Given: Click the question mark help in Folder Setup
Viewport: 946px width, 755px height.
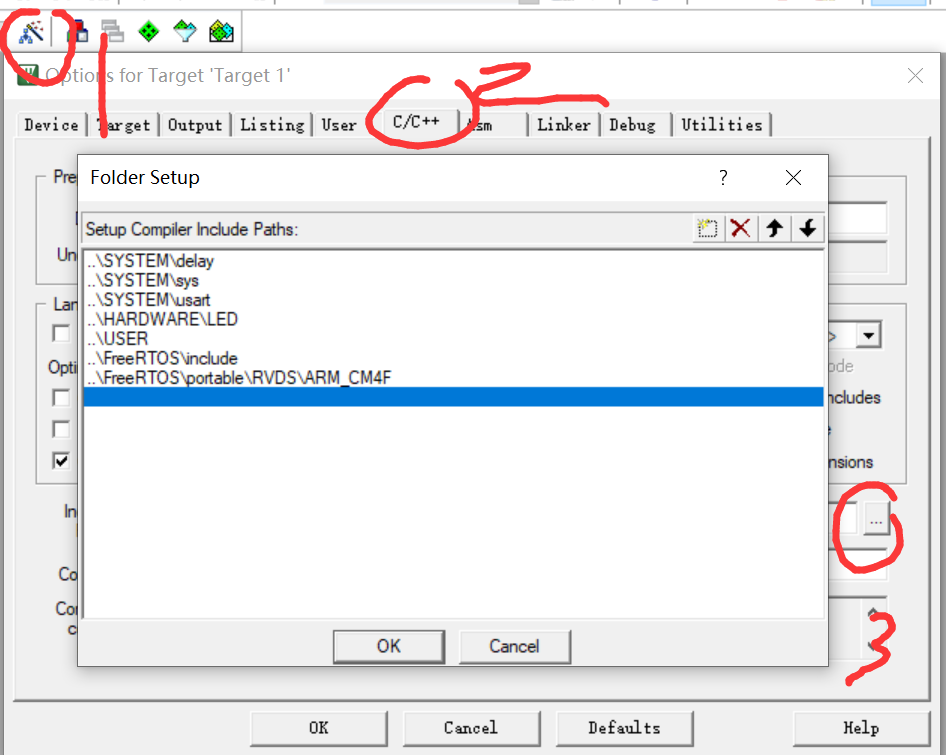Looking at the screenshot, I should pos(723,177).
